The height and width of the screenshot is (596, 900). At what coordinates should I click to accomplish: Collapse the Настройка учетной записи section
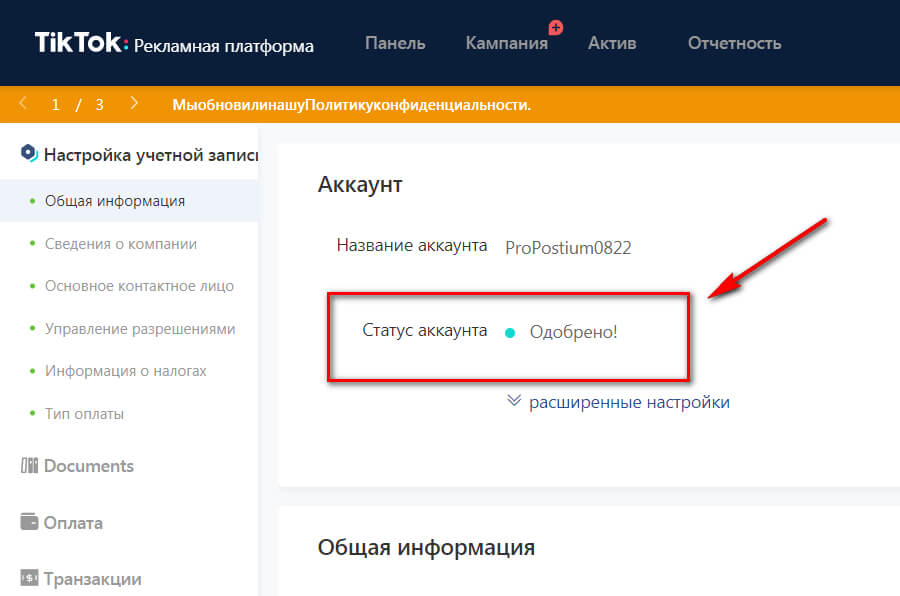point(150,153)
